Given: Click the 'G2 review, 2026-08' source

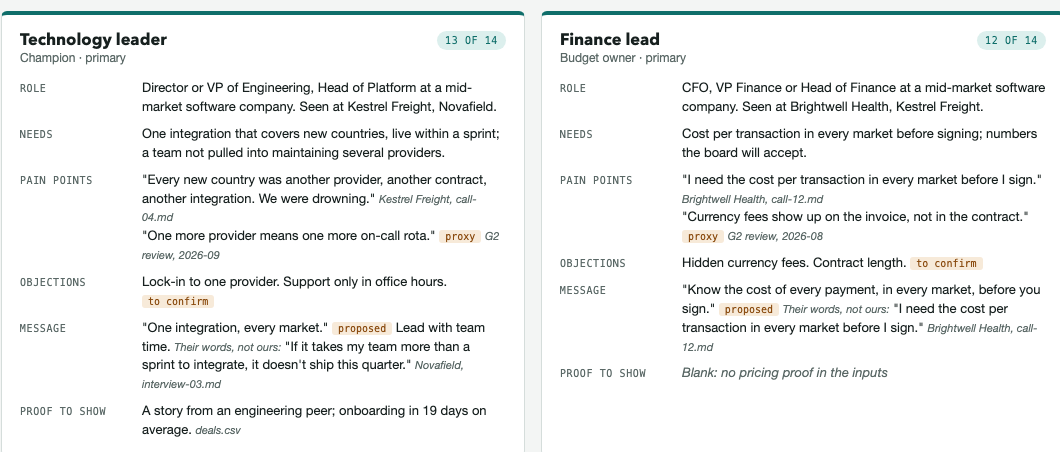Looking at the screenshot, I should (775, 236).
